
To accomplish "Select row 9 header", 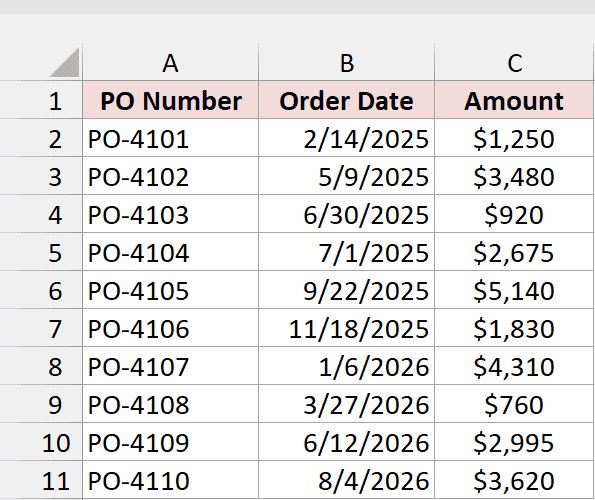I will [x=41, y=404].
